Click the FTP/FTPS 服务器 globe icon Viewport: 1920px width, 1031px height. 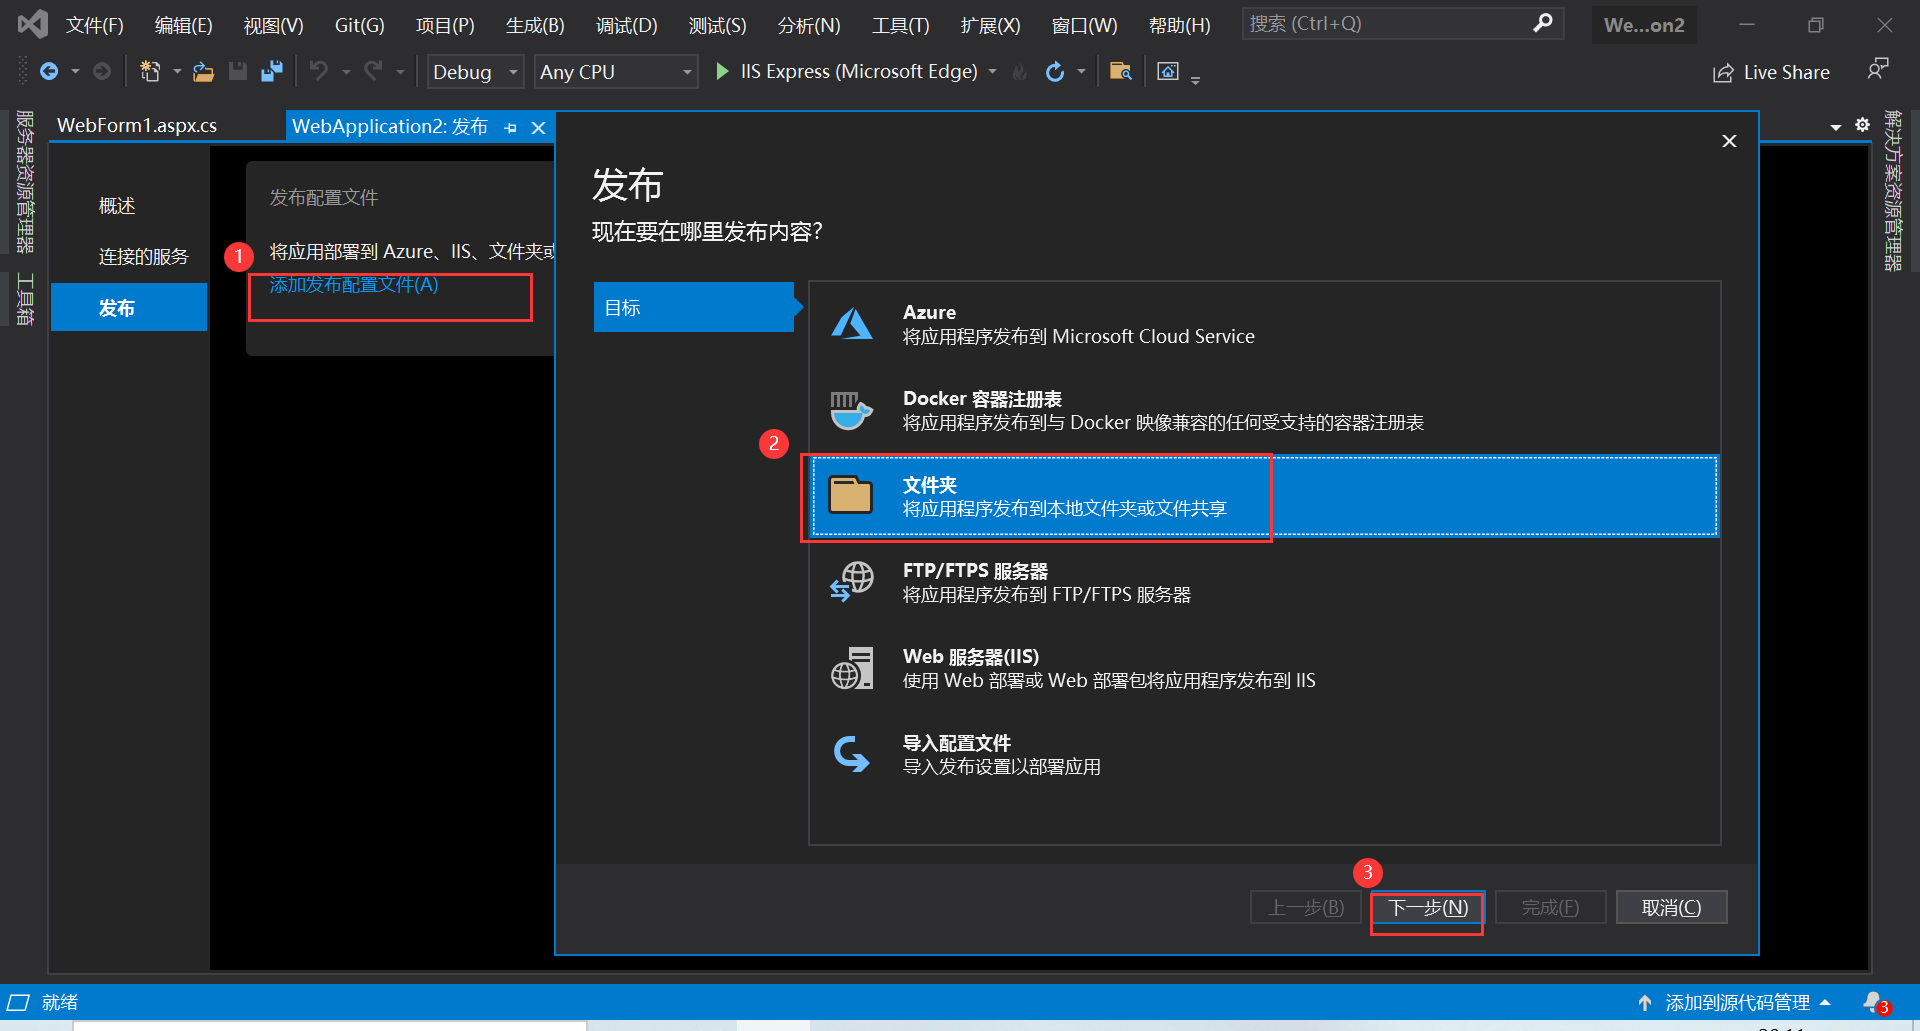851,581
